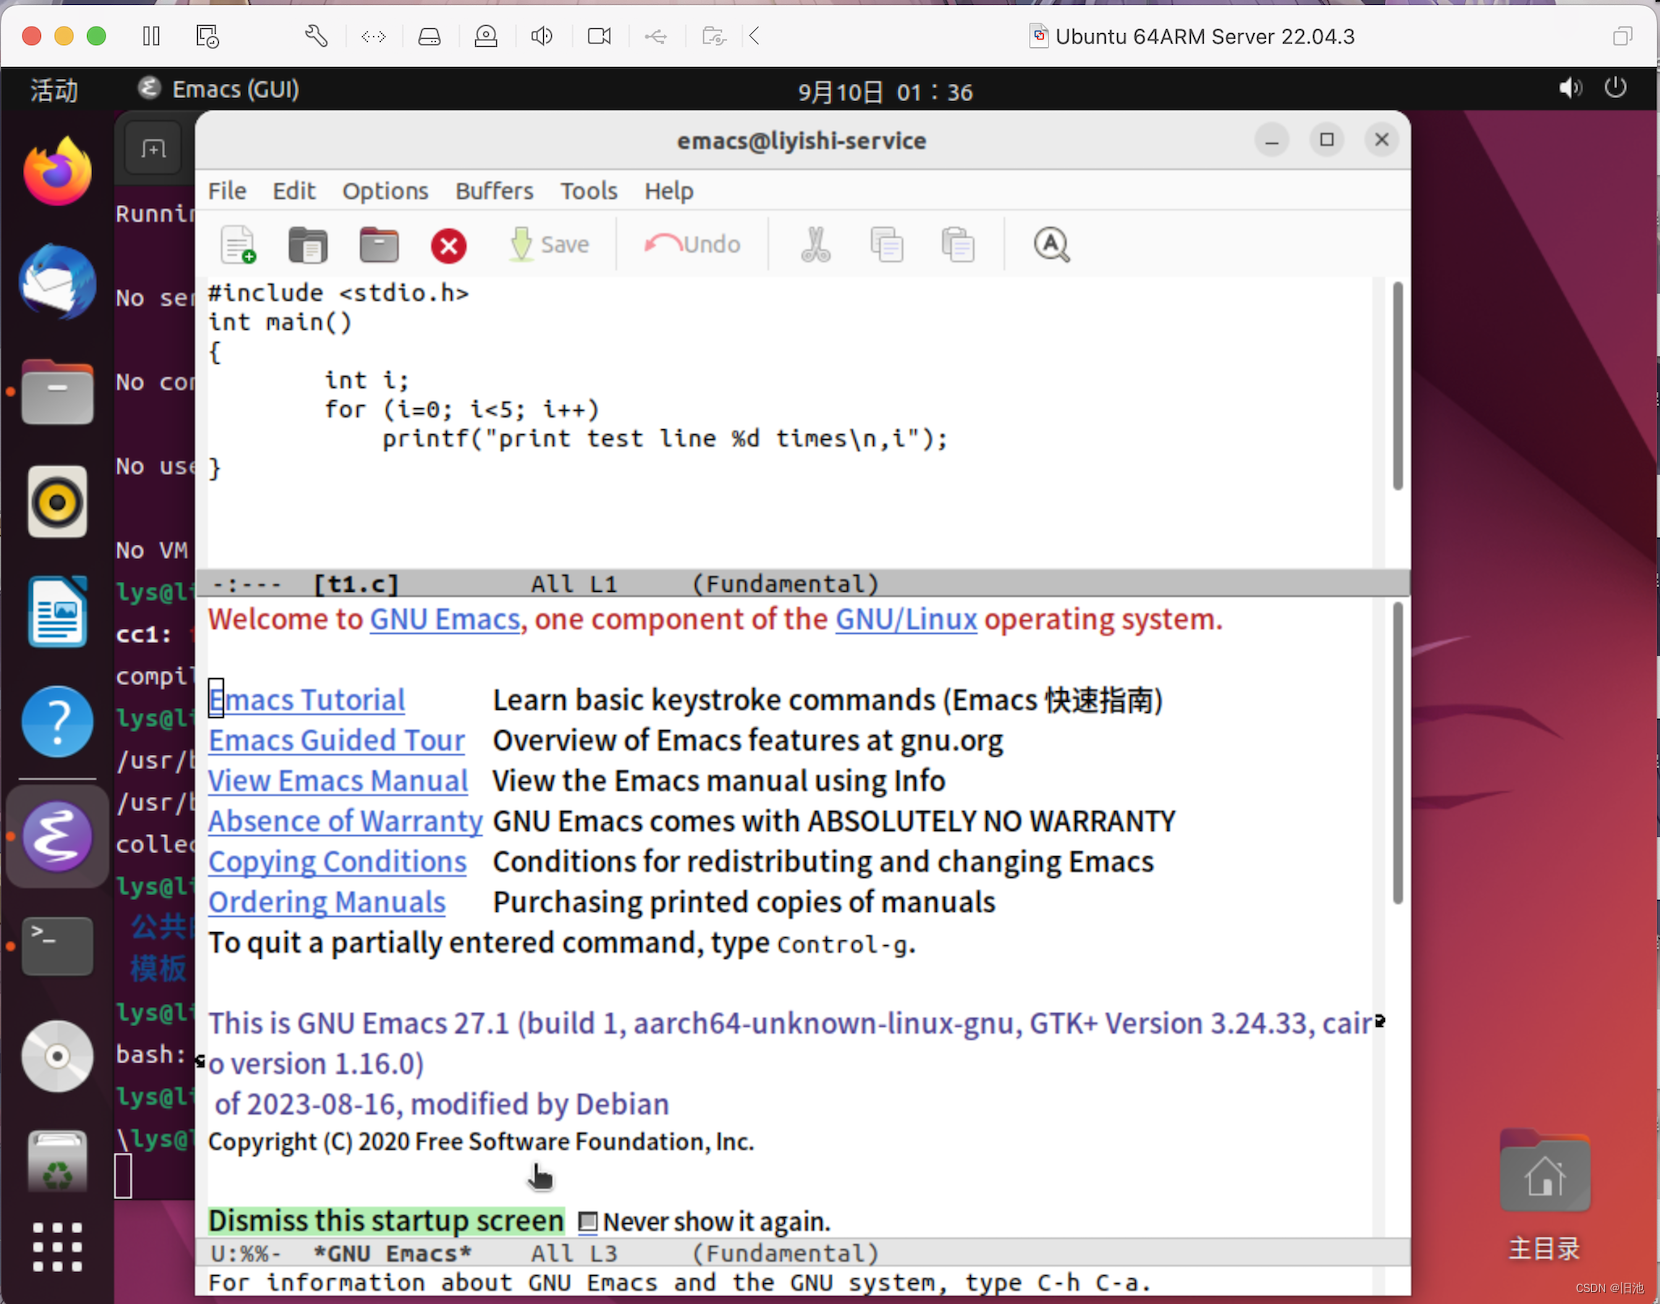Click the VM camera icon

pos(599,36)
